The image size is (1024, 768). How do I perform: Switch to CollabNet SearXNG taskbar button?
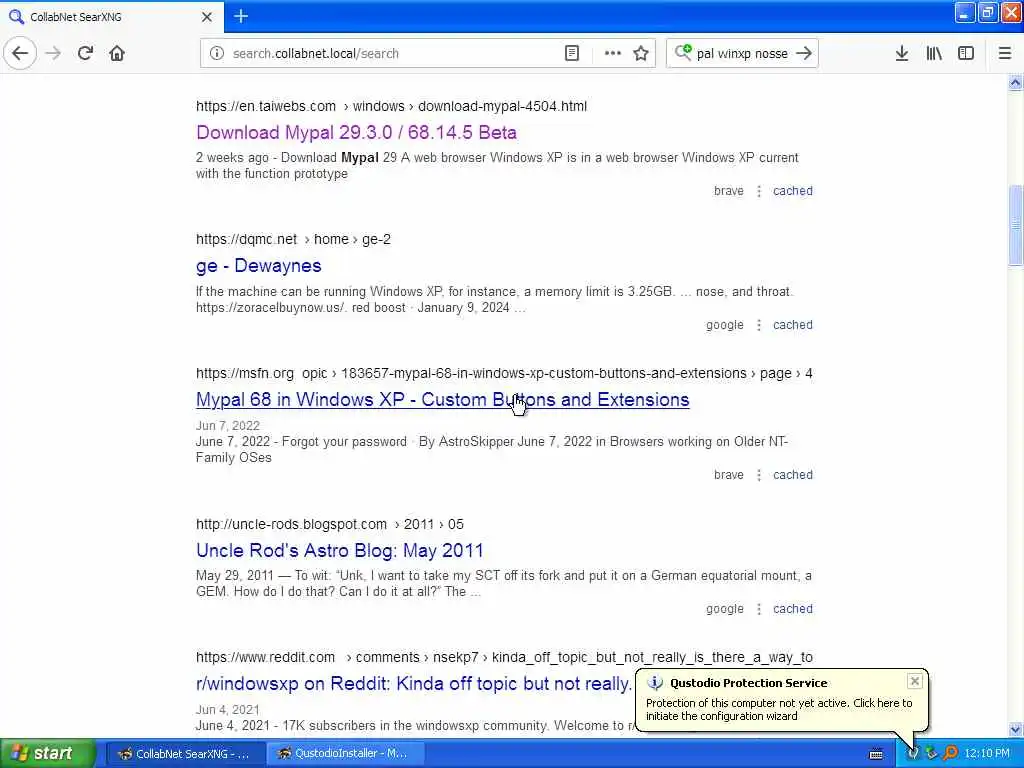185,754
